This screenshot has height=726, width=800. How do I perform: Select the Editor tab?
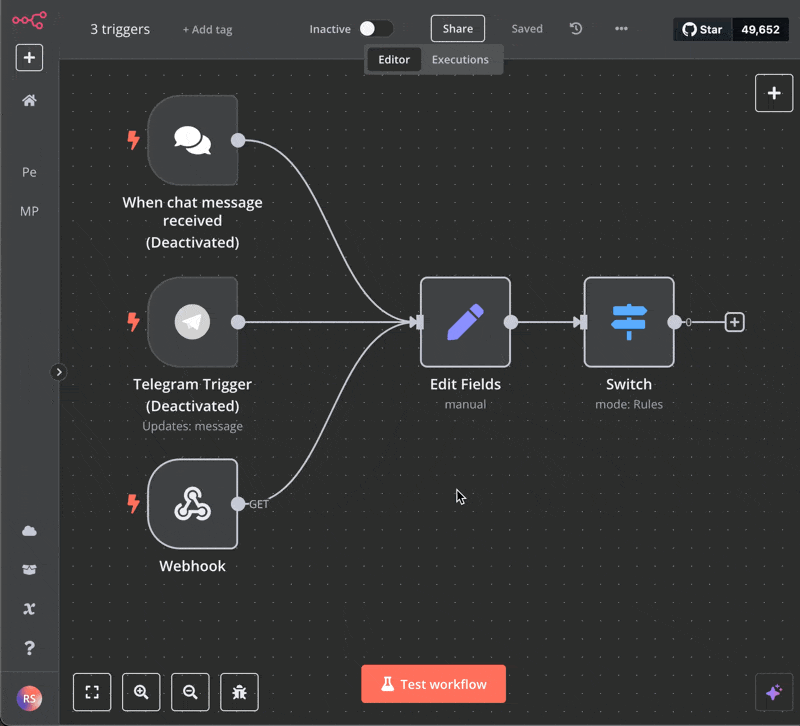pos(394,59)
